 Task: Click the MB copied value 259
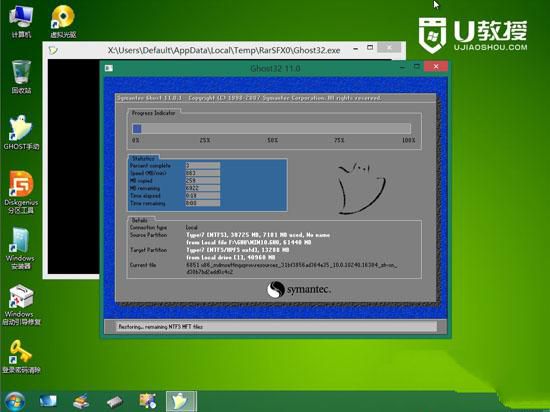(x=203, y=181)
